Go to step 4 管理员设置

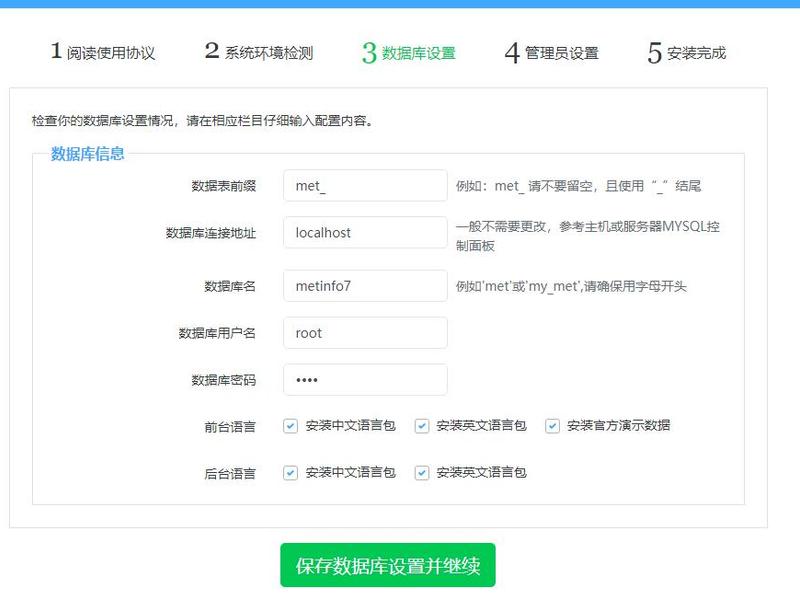point(552,53)
